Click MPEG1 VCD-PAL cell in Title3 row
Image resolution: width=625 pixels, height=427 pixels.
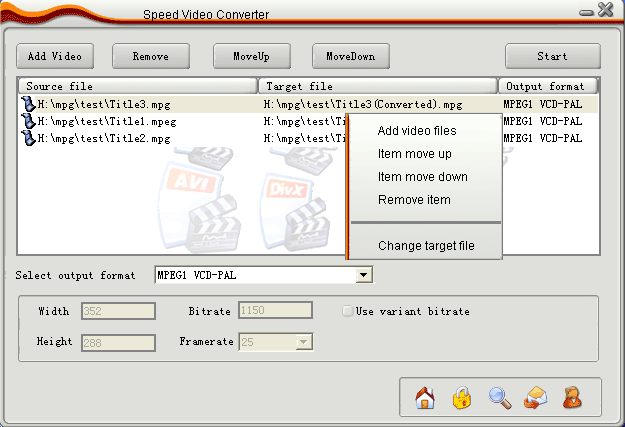pos(542,104)
